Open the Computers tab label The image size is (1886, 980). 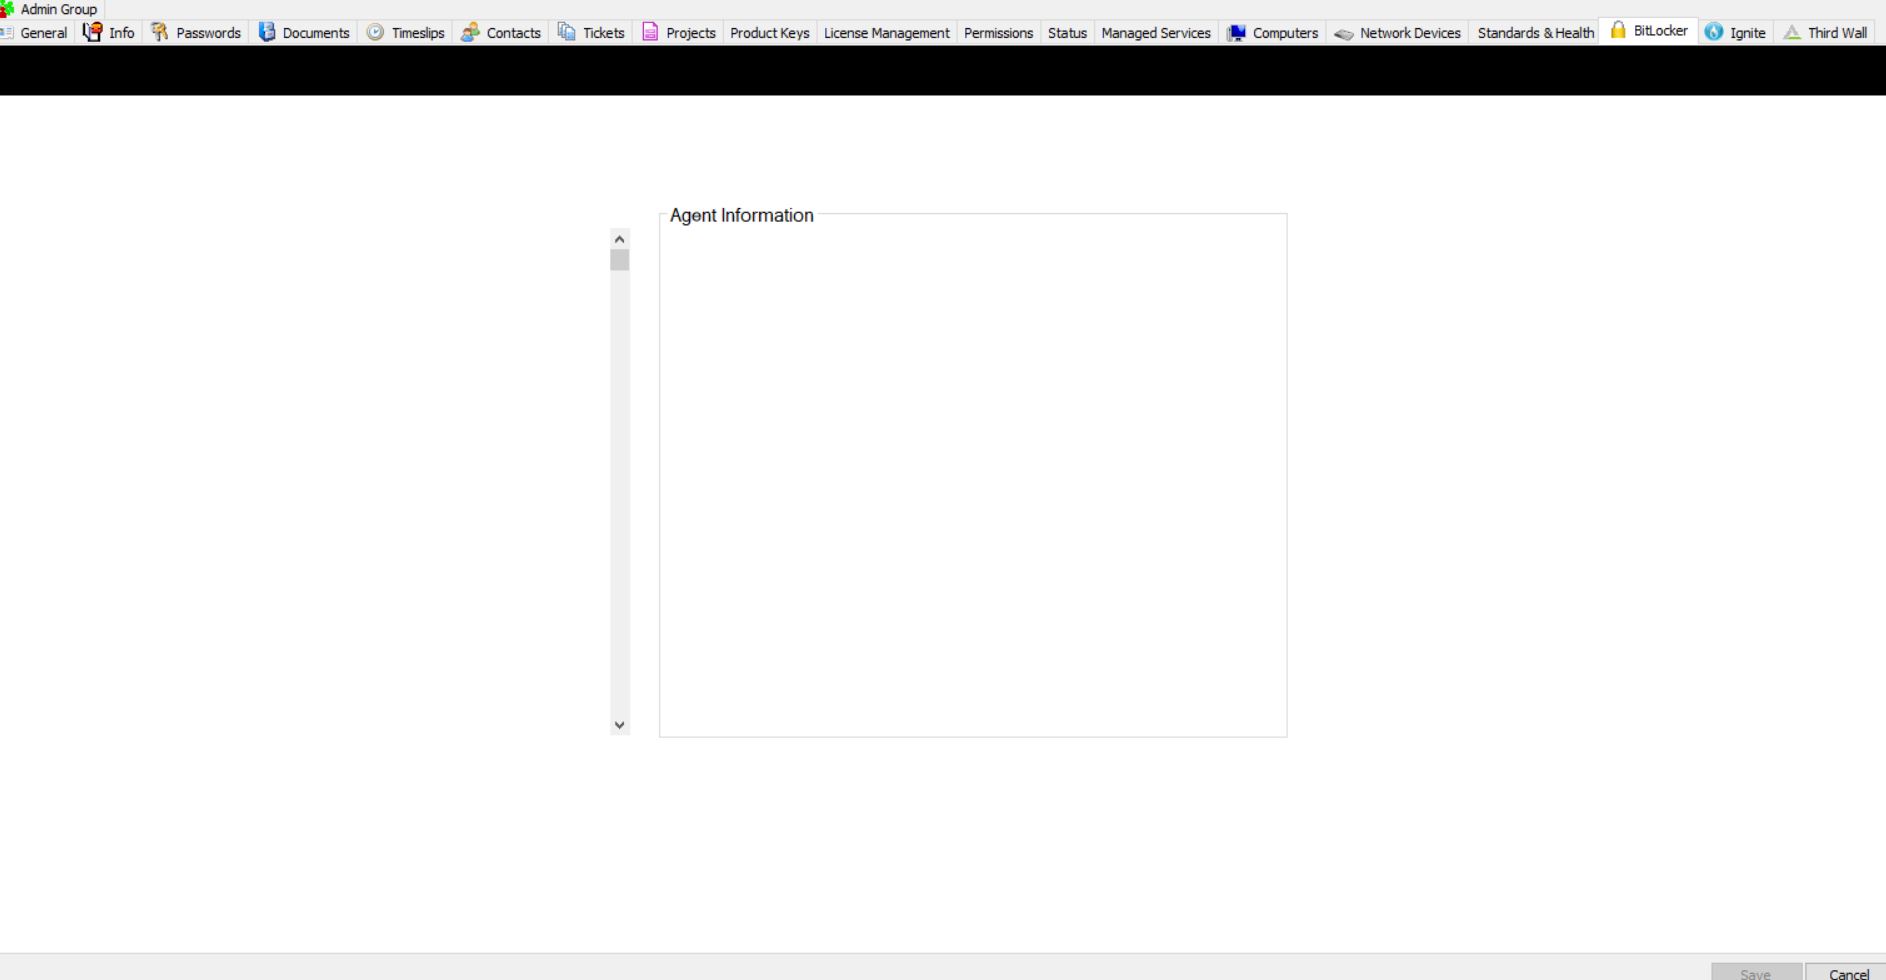coord(1285,33)
